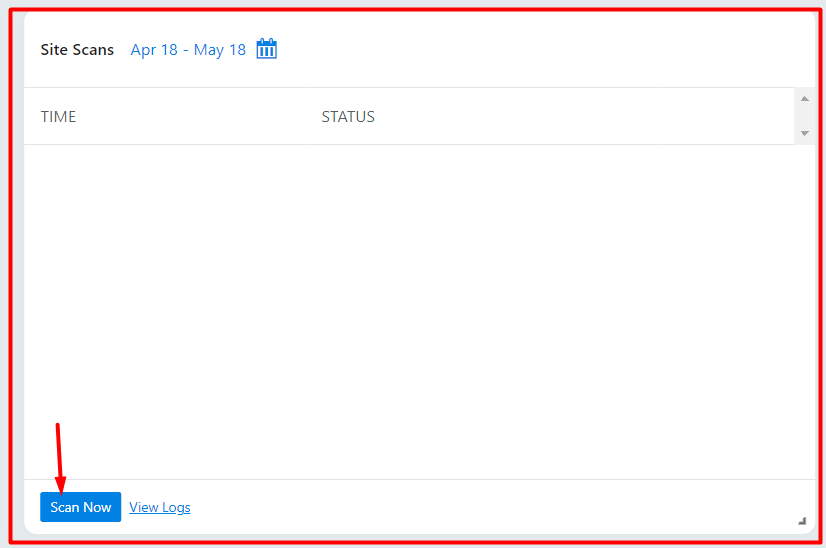Click the scrollbar up arrow
The width and height of the screenshot is (826, 548).
(804, 99)
